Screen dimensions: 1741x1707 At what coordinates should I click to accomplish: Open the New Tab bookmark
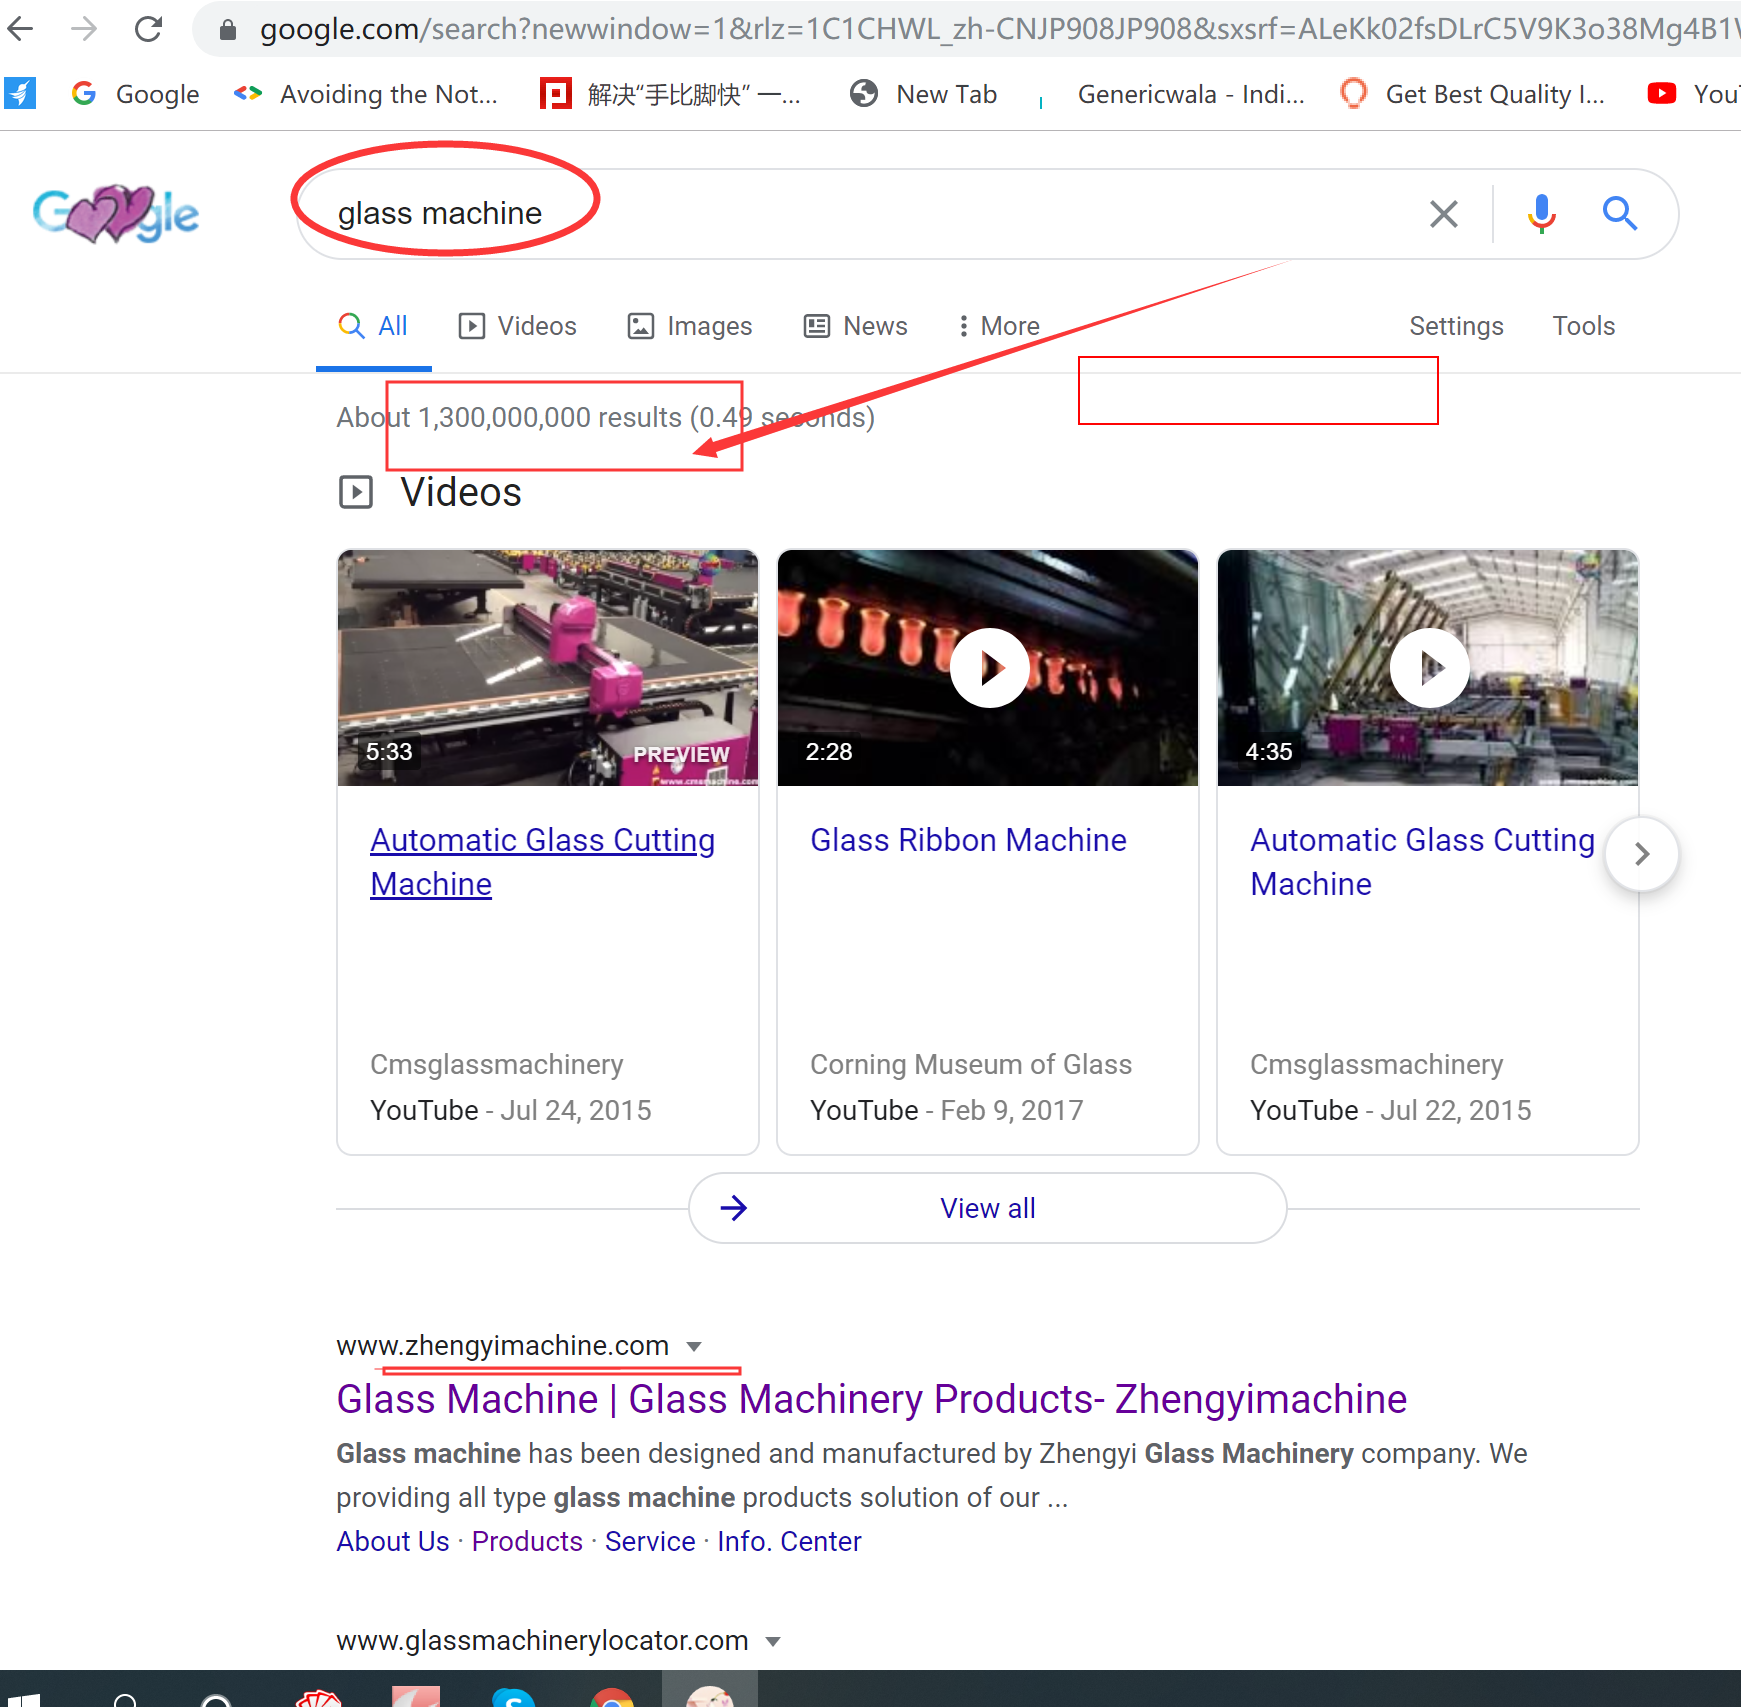coord(923,94)
